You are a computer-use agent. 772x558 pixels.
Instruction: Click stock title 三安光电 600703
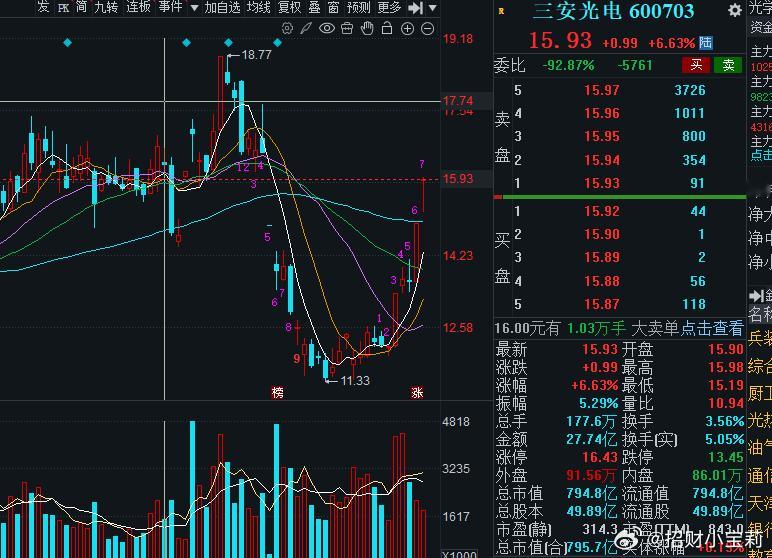(x=613, y=11)
